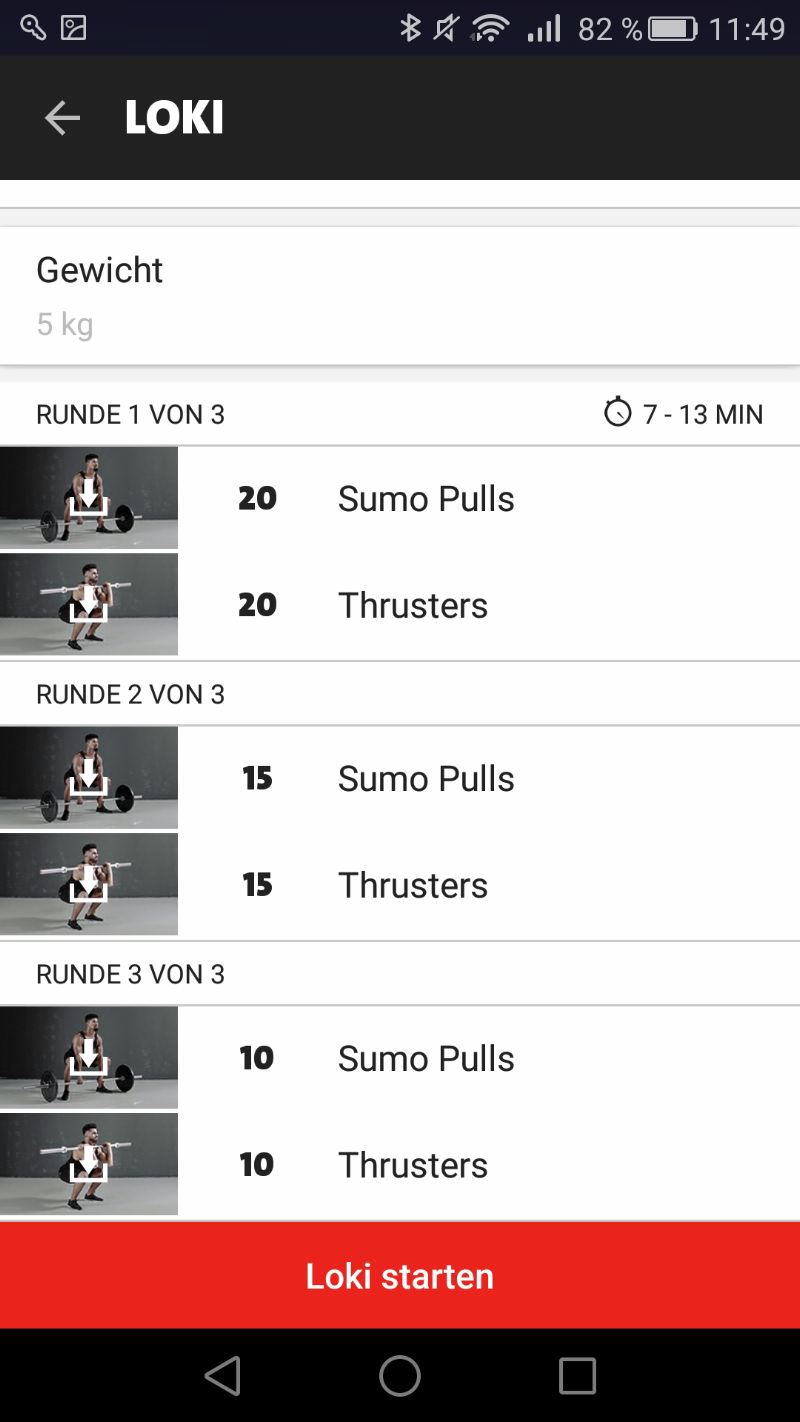Tap the download arrow on first Sumo Pulls thumbnail
The height and width of the screenshot is (1422, 800).
click(x=89, y=497)
